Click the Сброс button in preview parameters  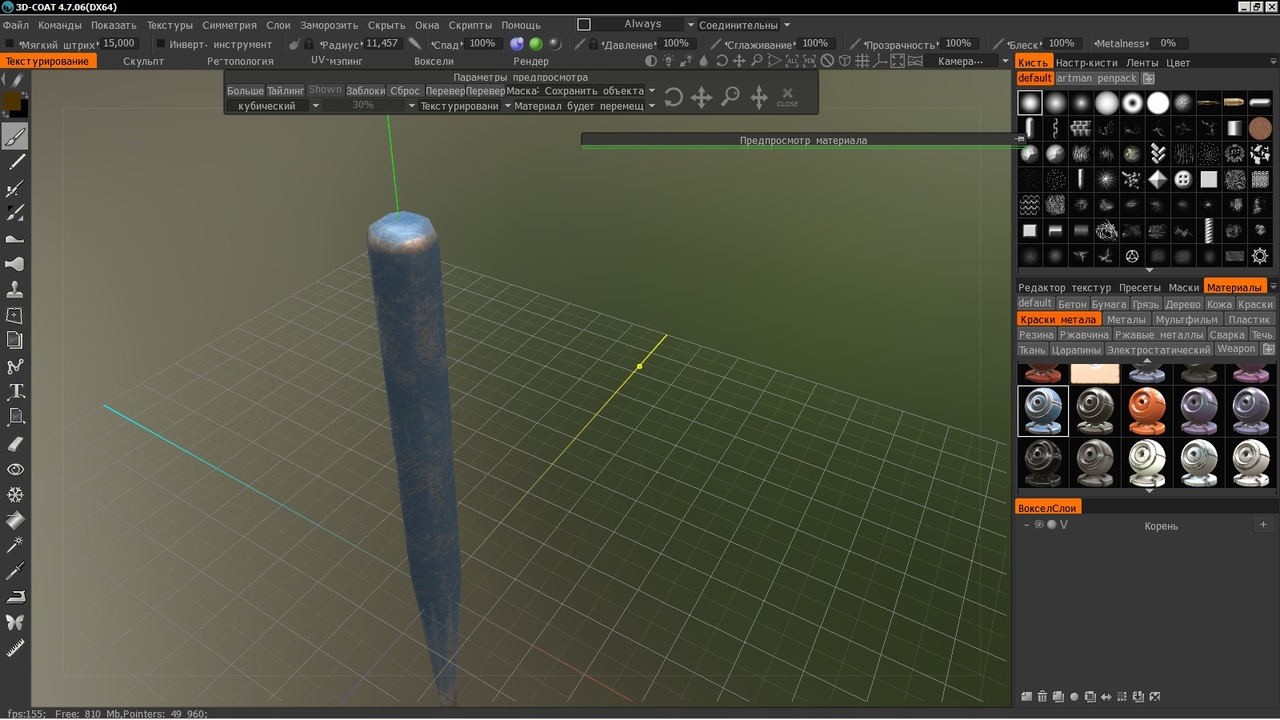405,90
